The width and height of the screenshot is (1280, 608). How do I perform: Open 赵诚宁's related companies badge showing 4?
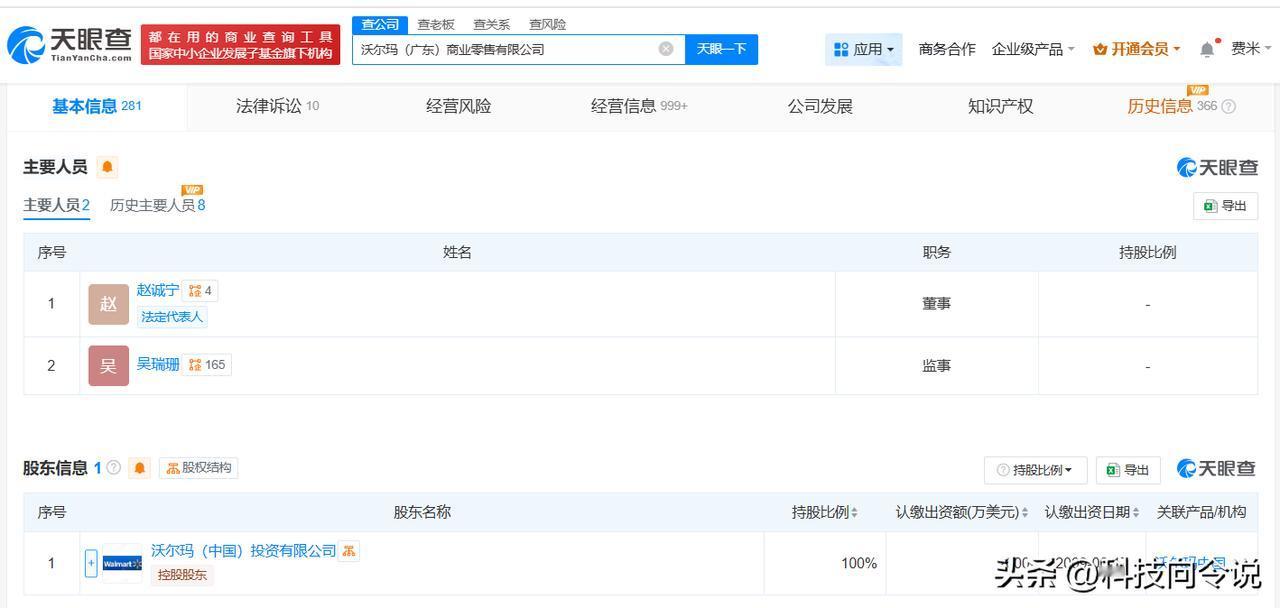[200, 291]
